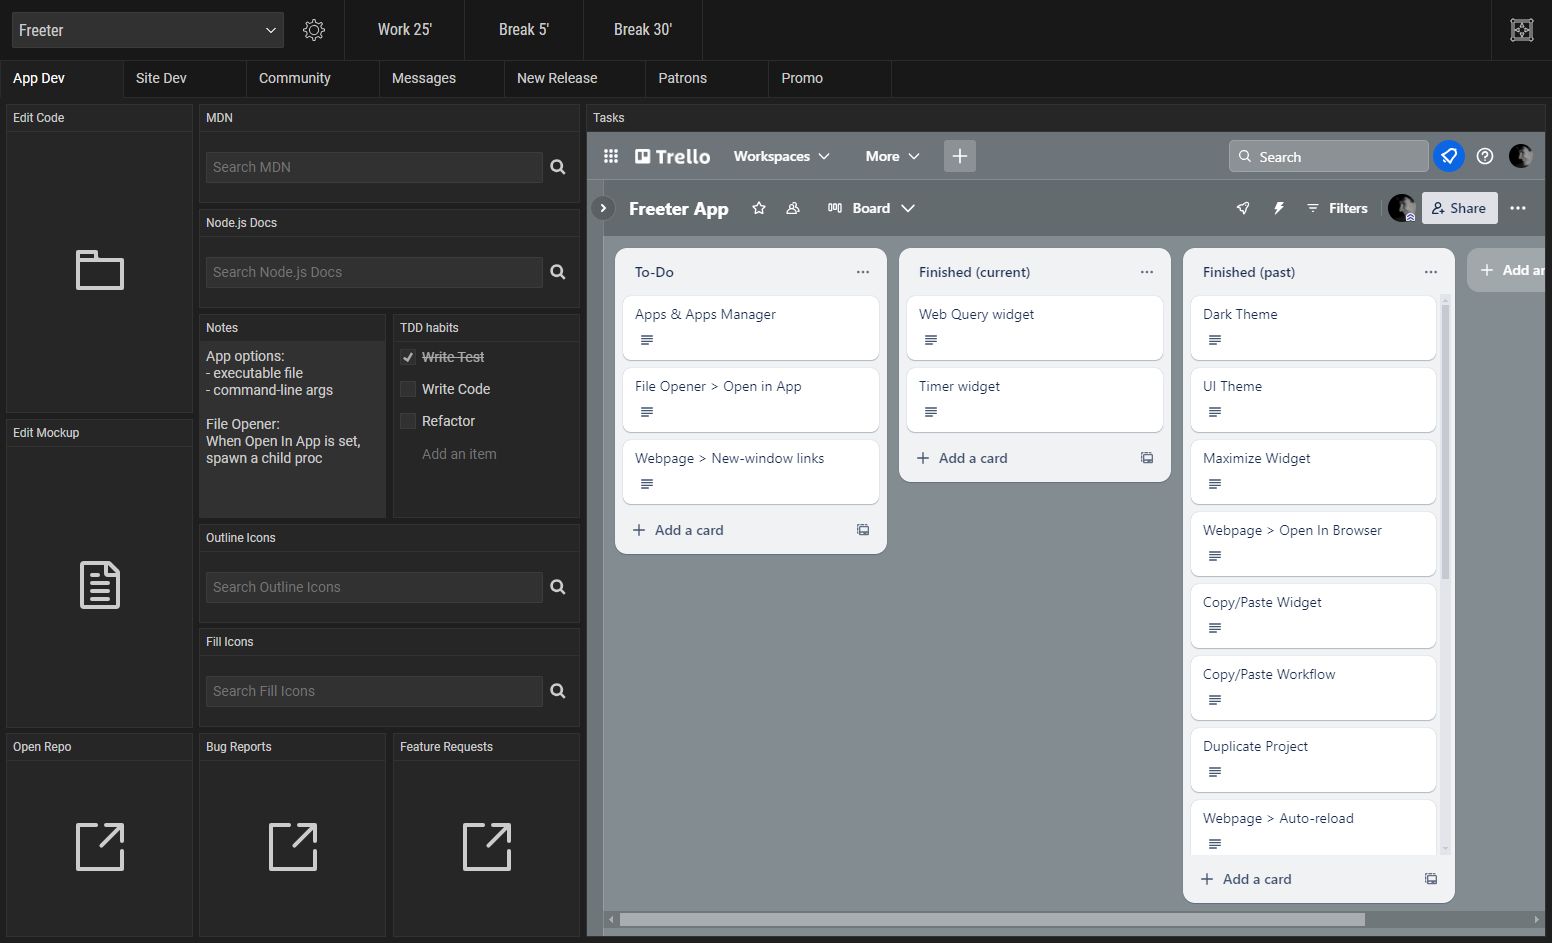Star the Freeter App board

click(759, 208)
